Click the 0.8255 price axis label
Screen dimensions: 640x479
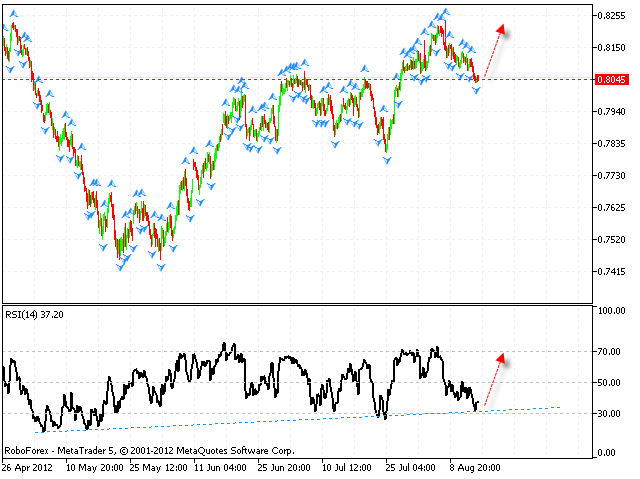[611, 15]
